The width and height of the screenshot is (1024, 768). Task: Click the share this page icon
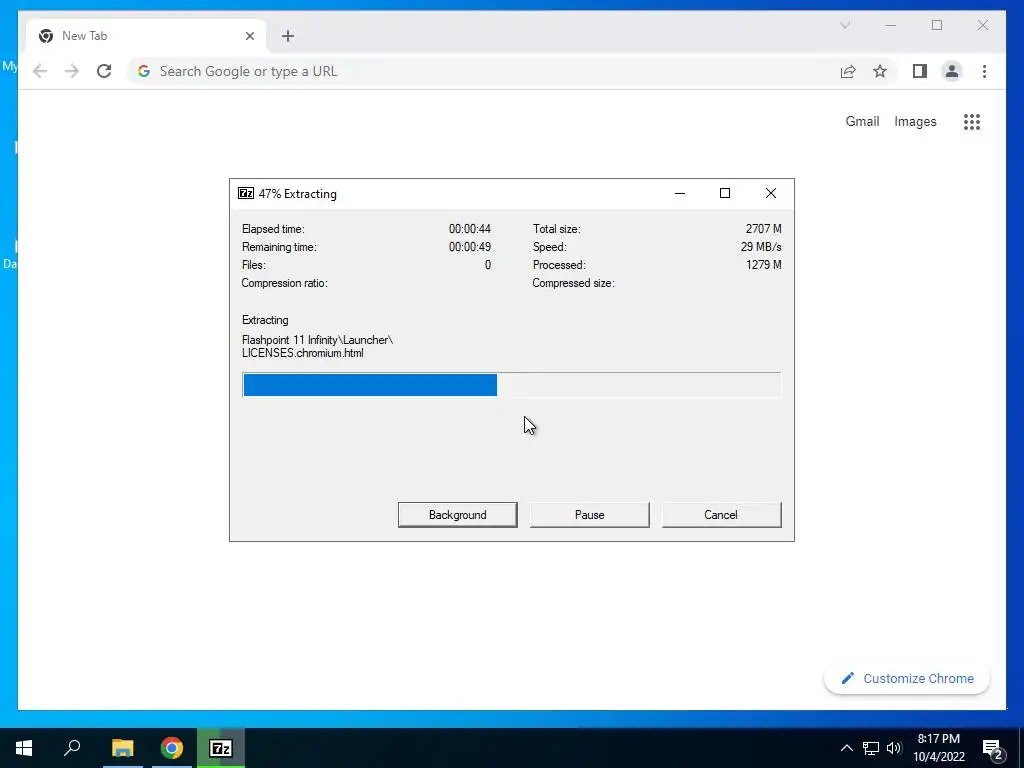848,71
